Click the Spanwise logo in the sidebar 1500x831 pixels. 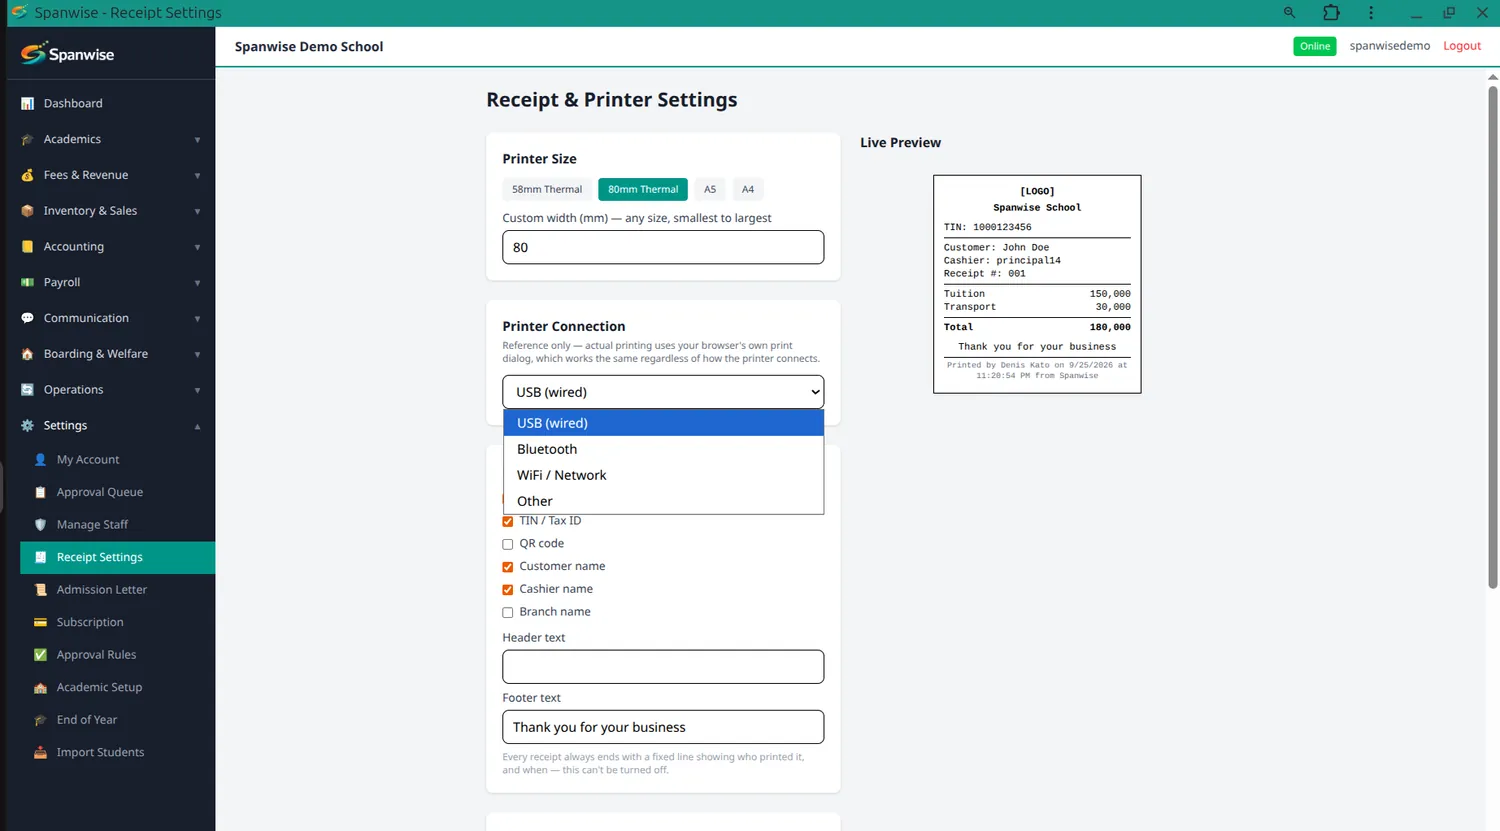click(67, 54)
